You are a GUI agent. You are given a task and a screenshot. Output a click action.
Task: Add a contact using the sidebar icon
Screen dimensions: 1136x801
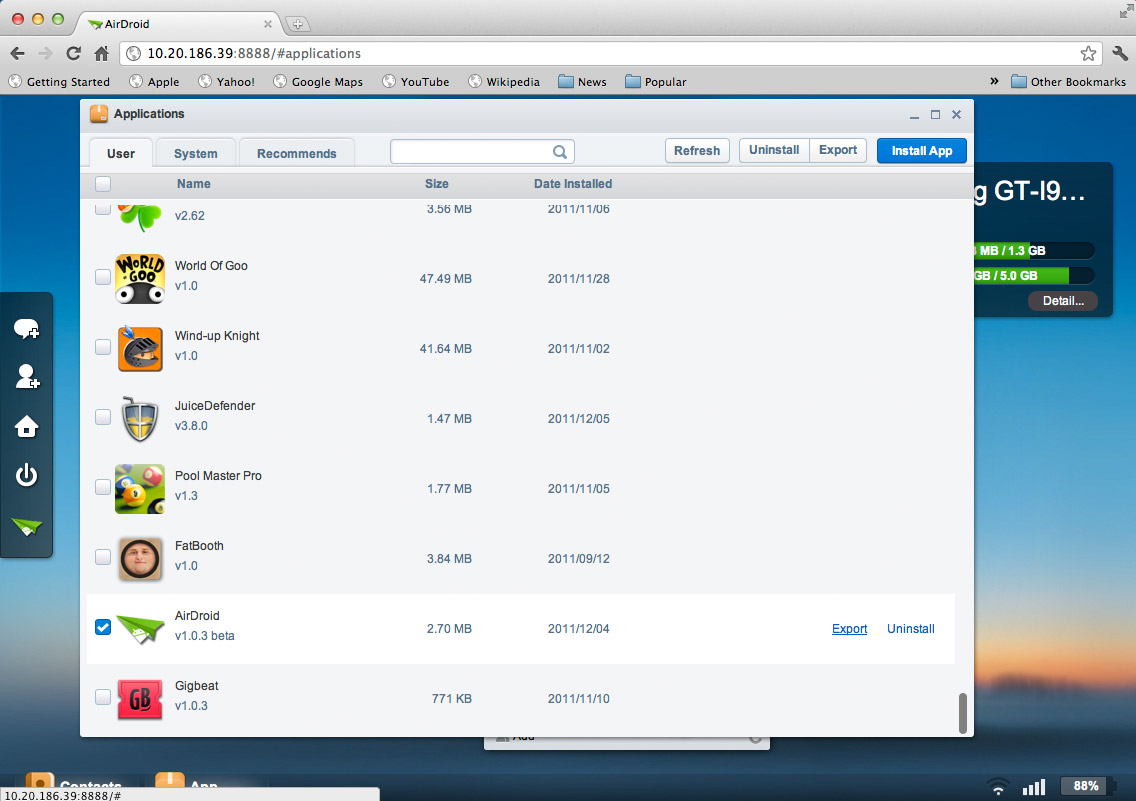coord(27,377)
